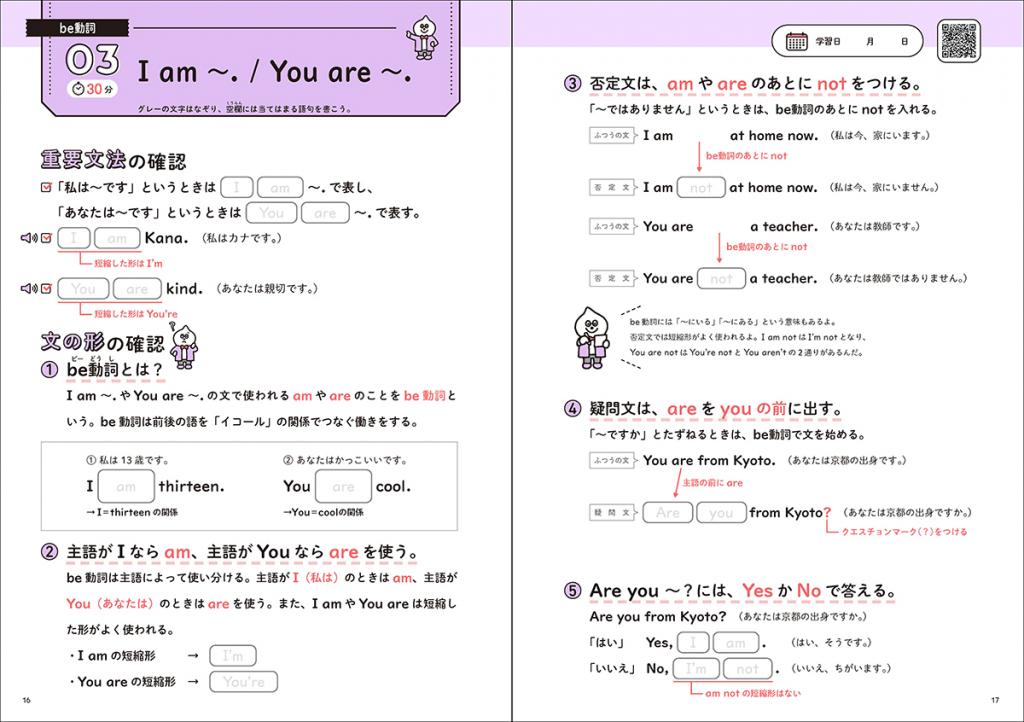Click the 'are' blank after 「あなたは～です」というときは
Screen dimensions: 1024x722
325,213
